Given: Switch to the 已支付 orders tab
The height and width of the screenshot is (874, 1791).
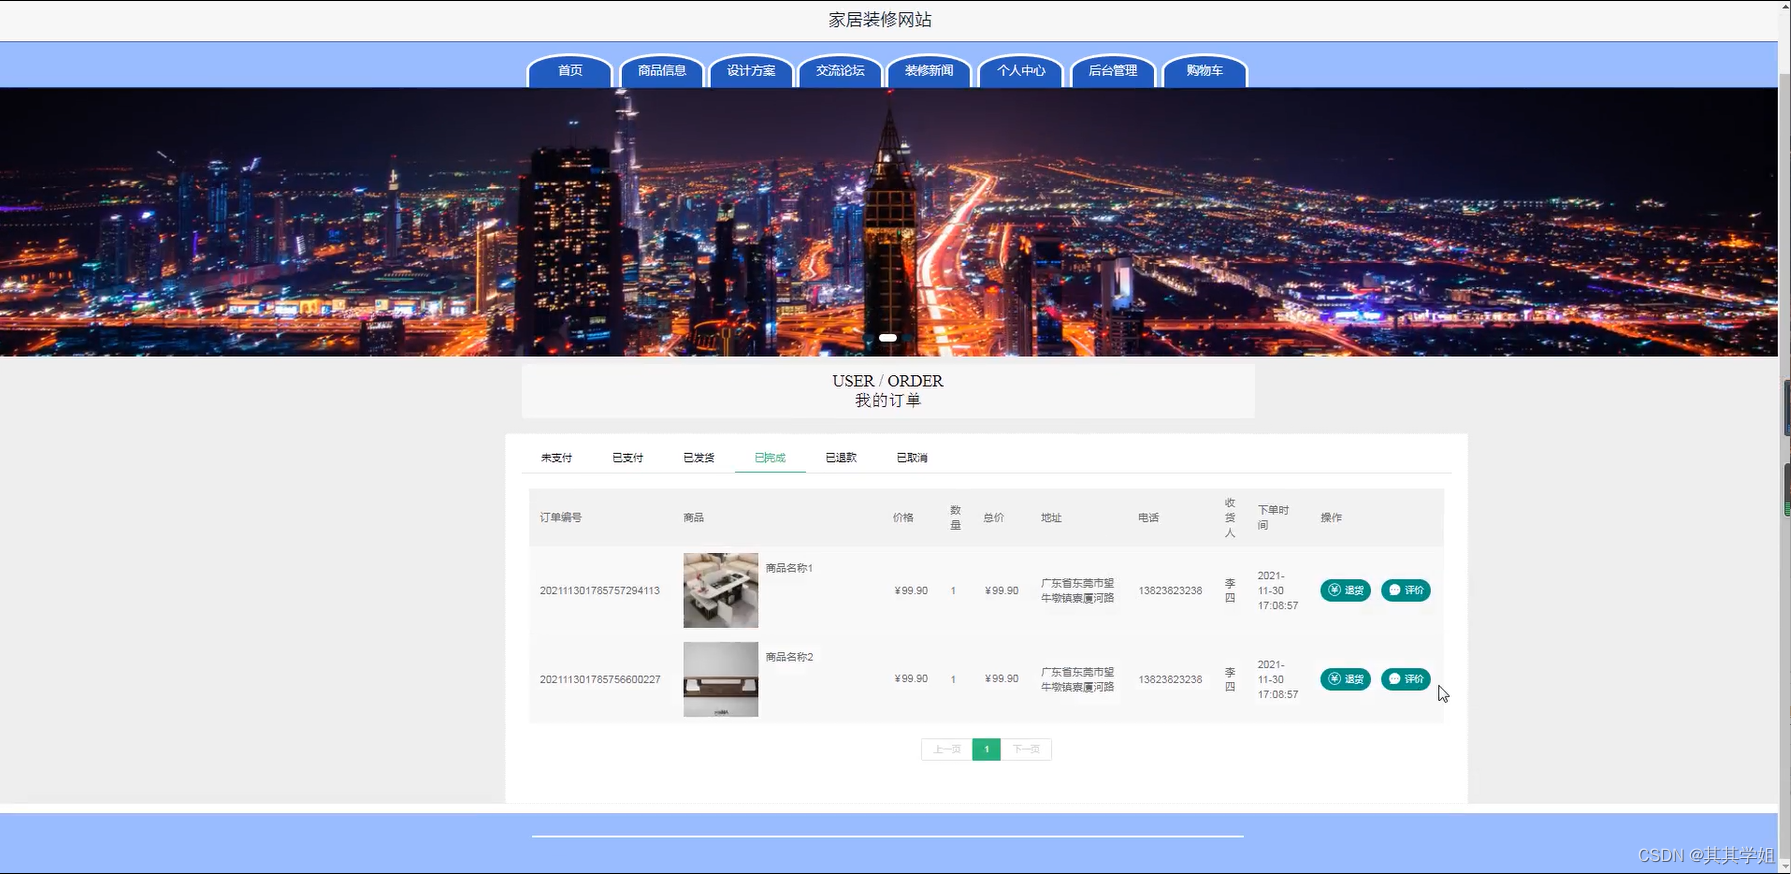Looking at the screenshot, I should click(628, 458).
